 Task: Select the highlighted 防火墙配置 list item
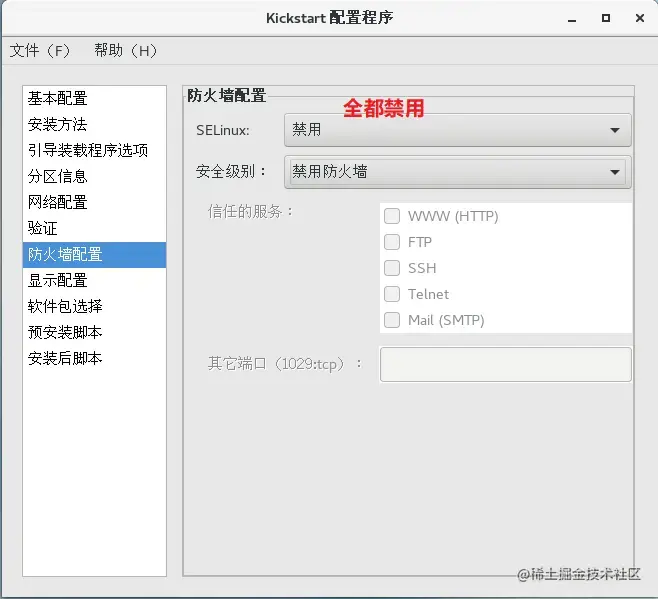point(94,255)
